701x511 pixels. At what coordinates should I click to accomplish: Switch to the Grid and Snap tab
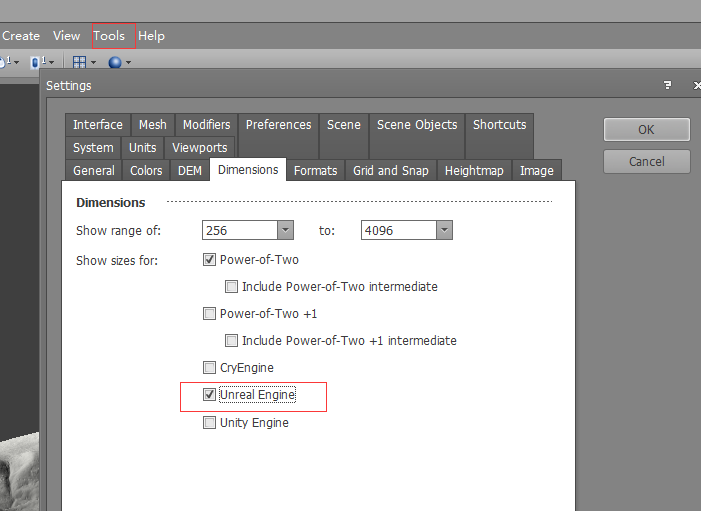pyautogui.click(x=391, y=171)
